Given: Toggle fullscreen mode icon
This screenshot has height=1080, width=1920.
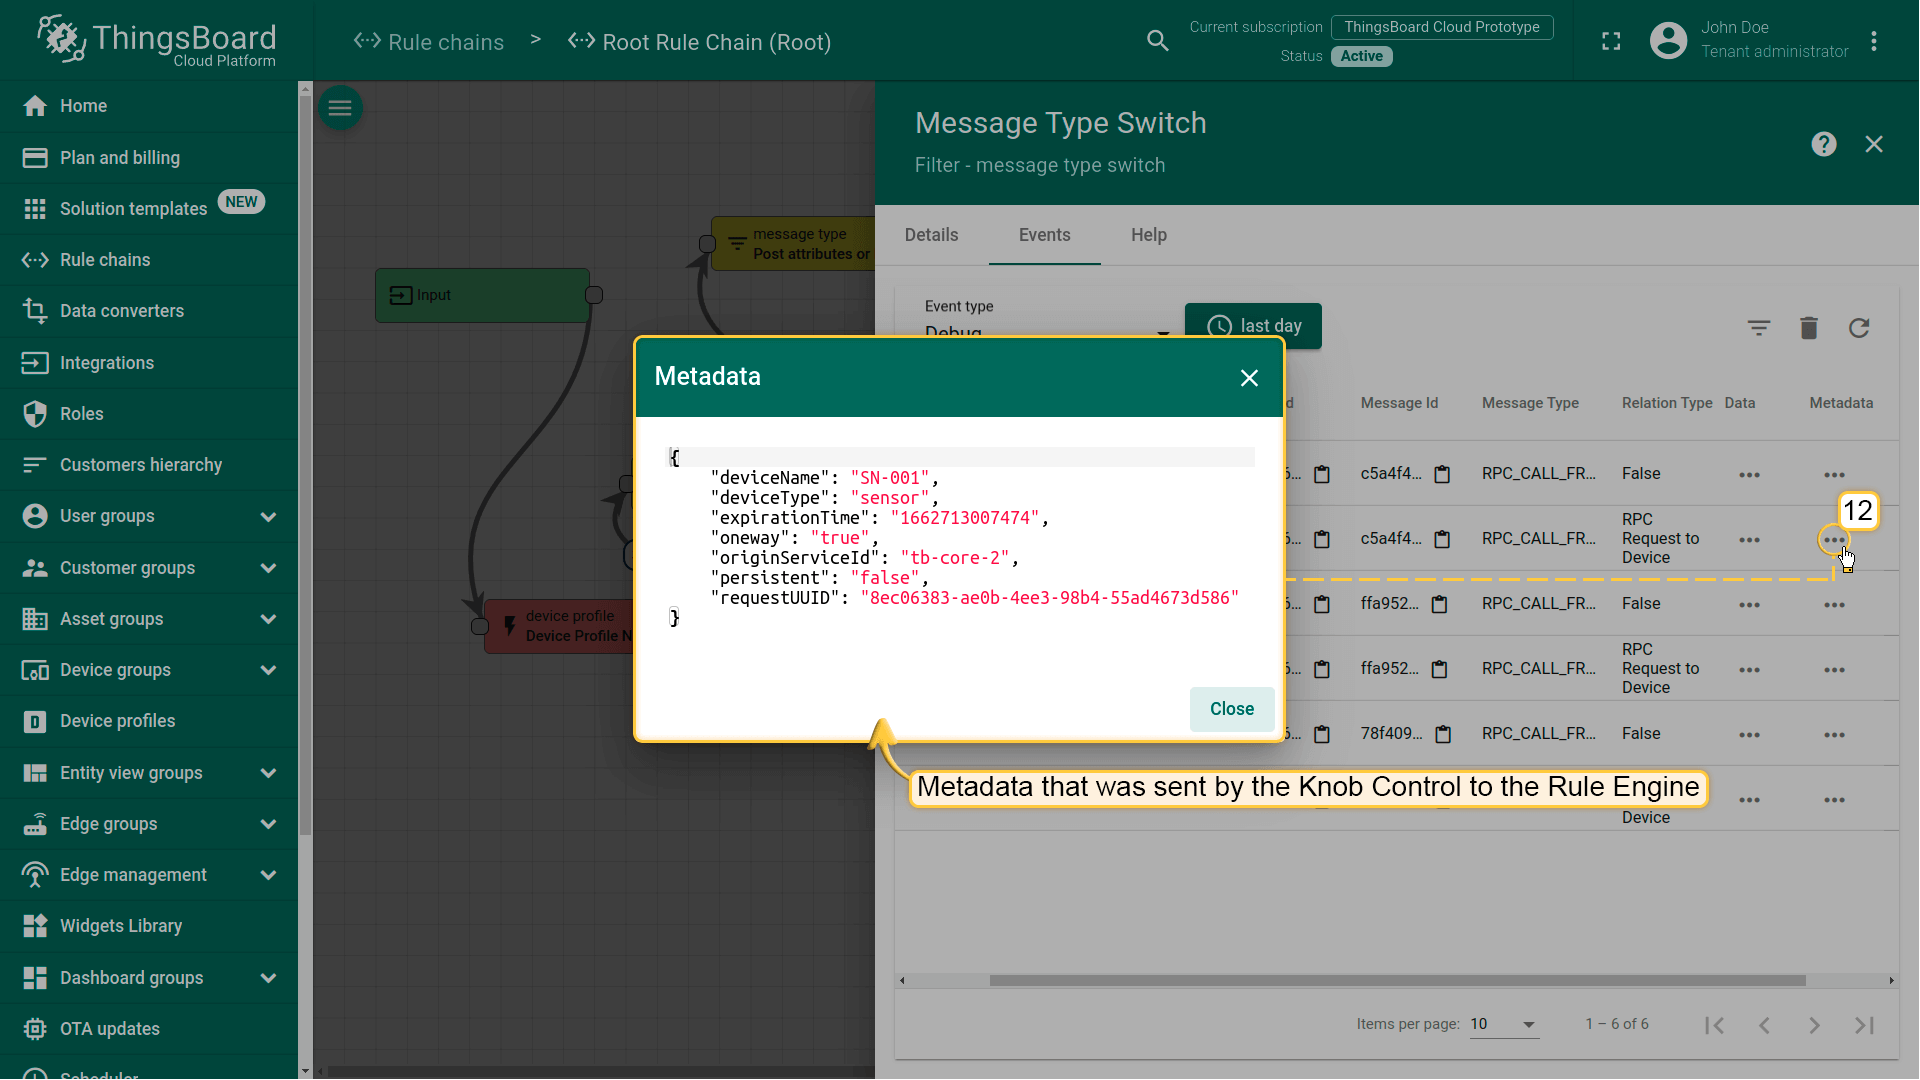Looking at the screenshot, I should (1611, 41).
